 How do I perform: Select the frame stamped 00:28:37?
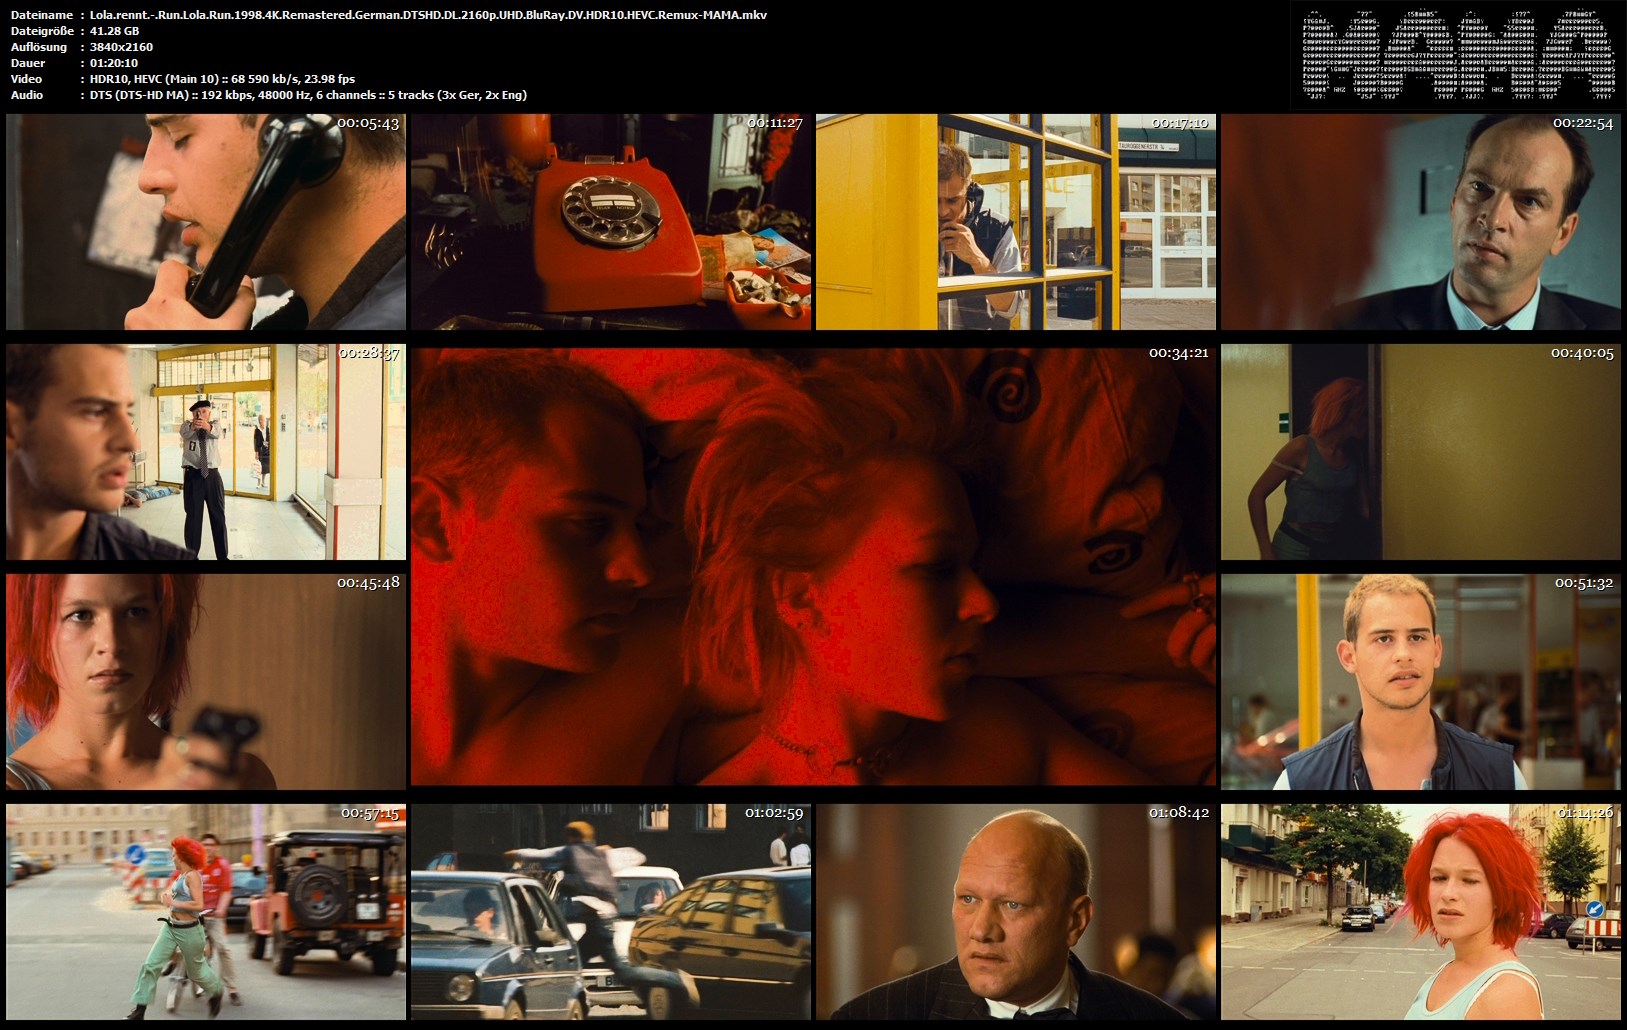coord(206,452)
